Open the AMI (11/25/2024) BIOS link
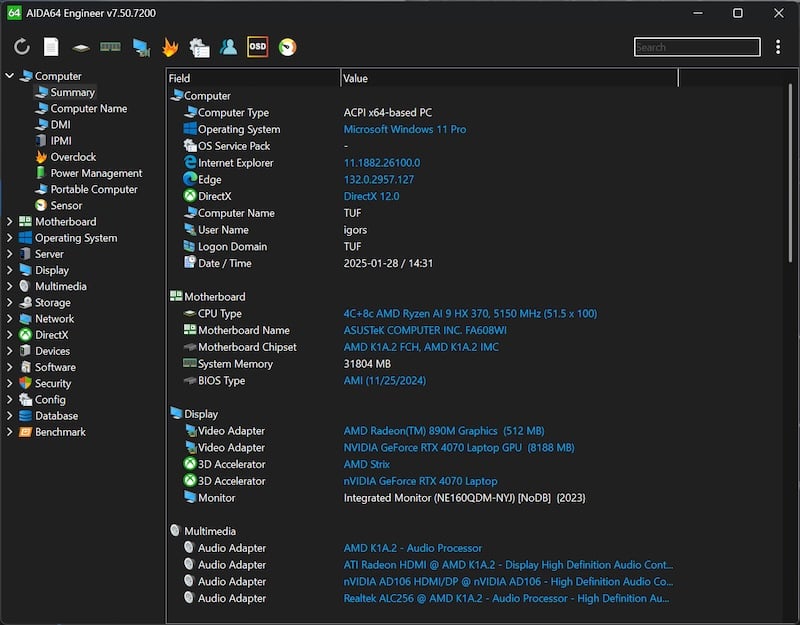The image size is (800, 625). pos(385,381)
